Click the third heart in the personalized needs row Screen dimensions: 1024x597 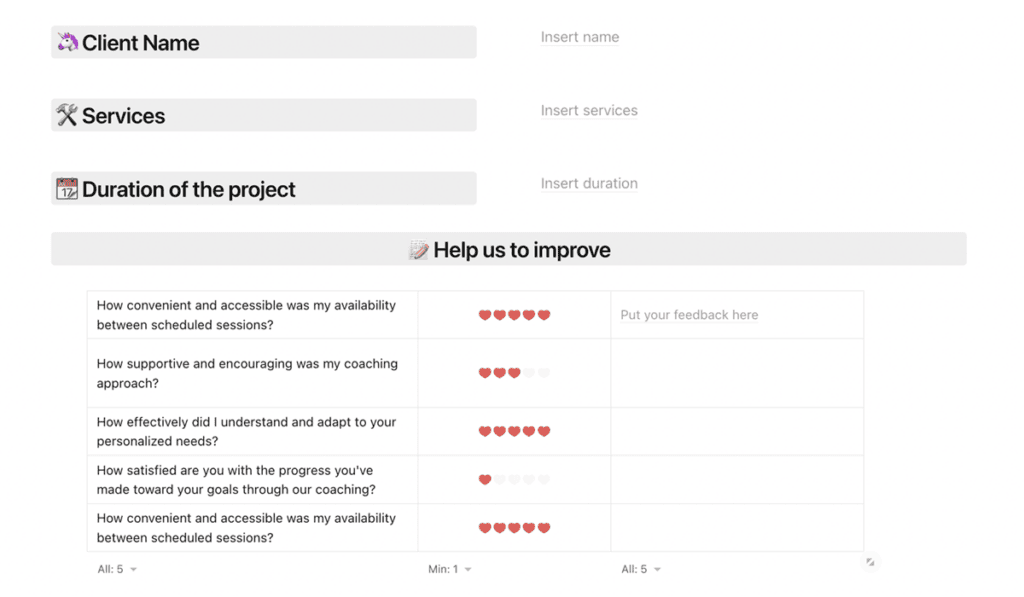[x=514, y=431]
